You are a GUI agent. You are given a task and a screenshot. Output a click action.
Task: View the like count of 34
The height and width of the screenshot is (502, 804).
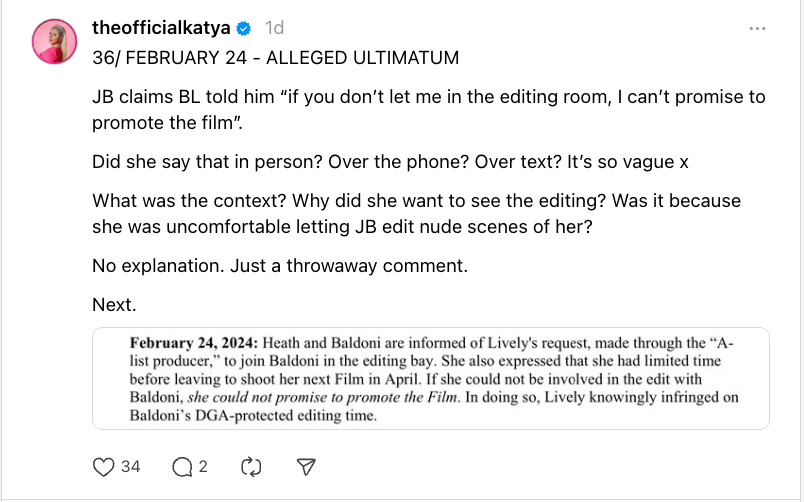click(130, 466)
